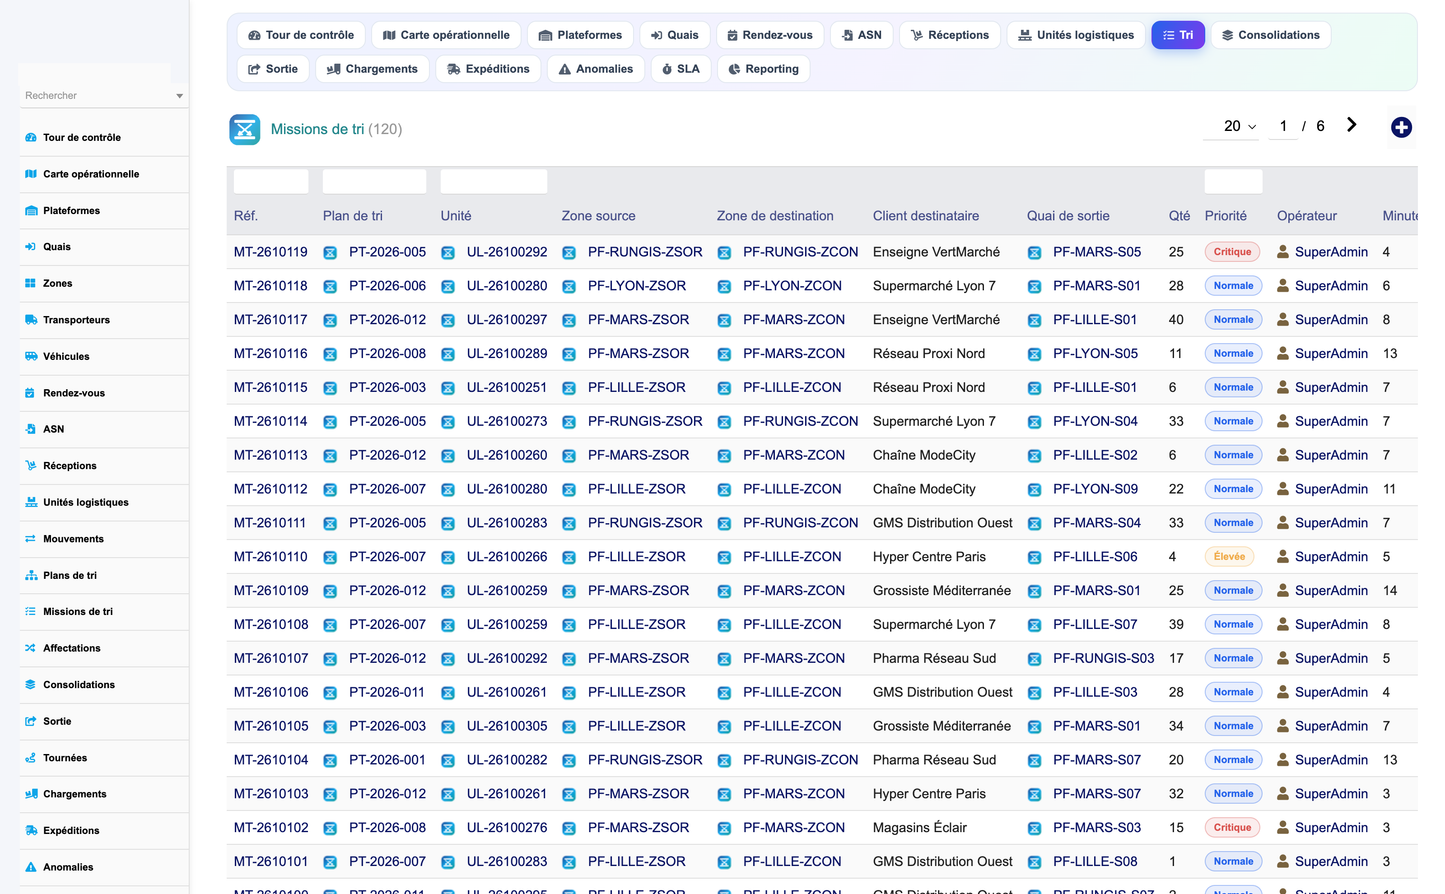Switch to the Consolidations tab
This screenshot has width=1445, height=894.
pyautogui.click(x=1271, y=35)
